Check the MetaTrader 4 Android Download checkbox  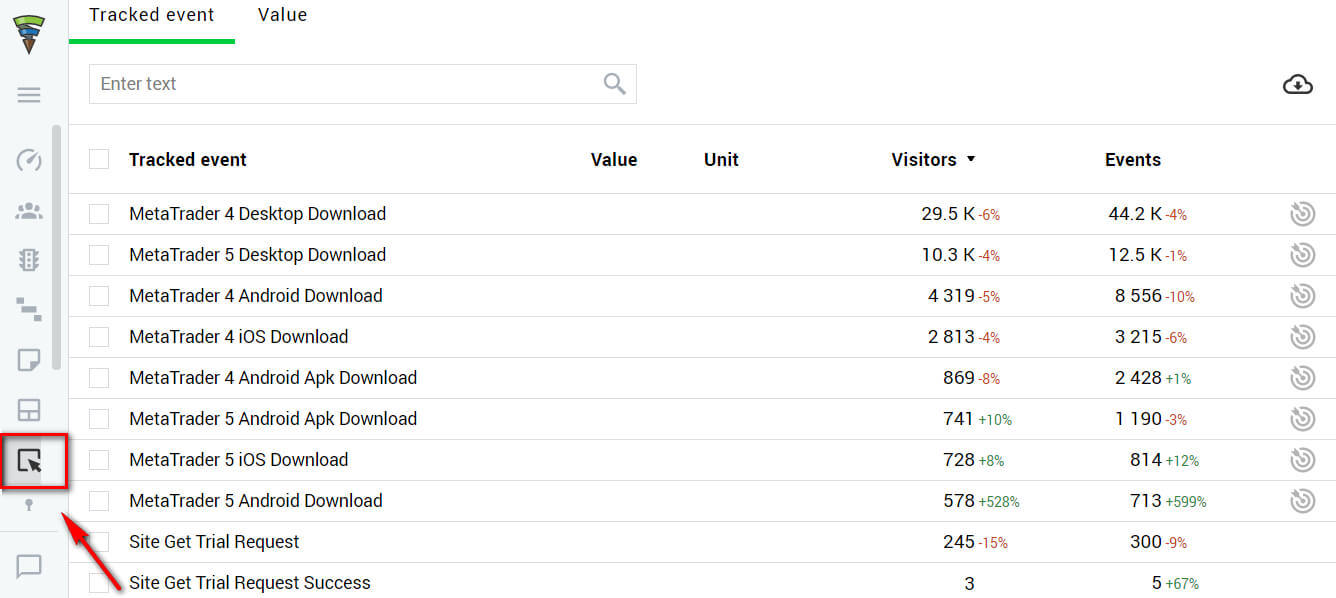coord(99,296)
